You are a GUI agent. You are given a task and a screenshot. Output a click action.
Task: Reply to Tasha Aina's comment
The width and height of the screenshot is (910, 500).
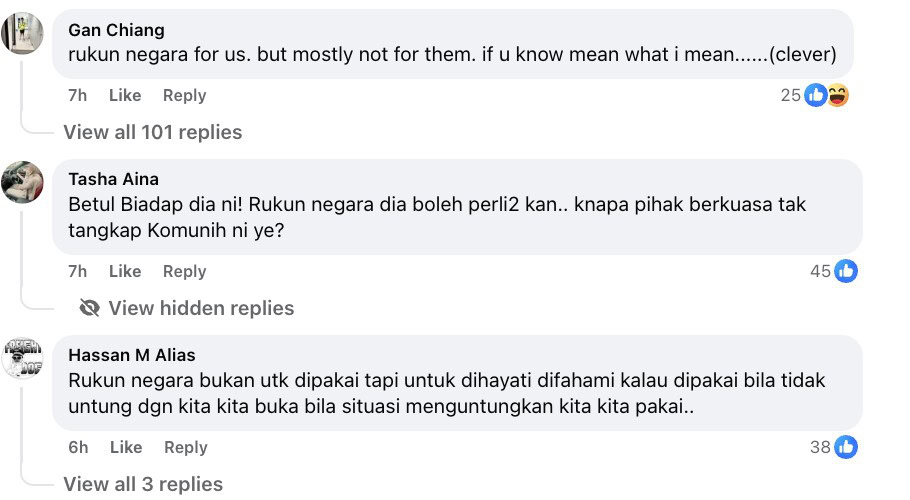[x=184, y=271]
